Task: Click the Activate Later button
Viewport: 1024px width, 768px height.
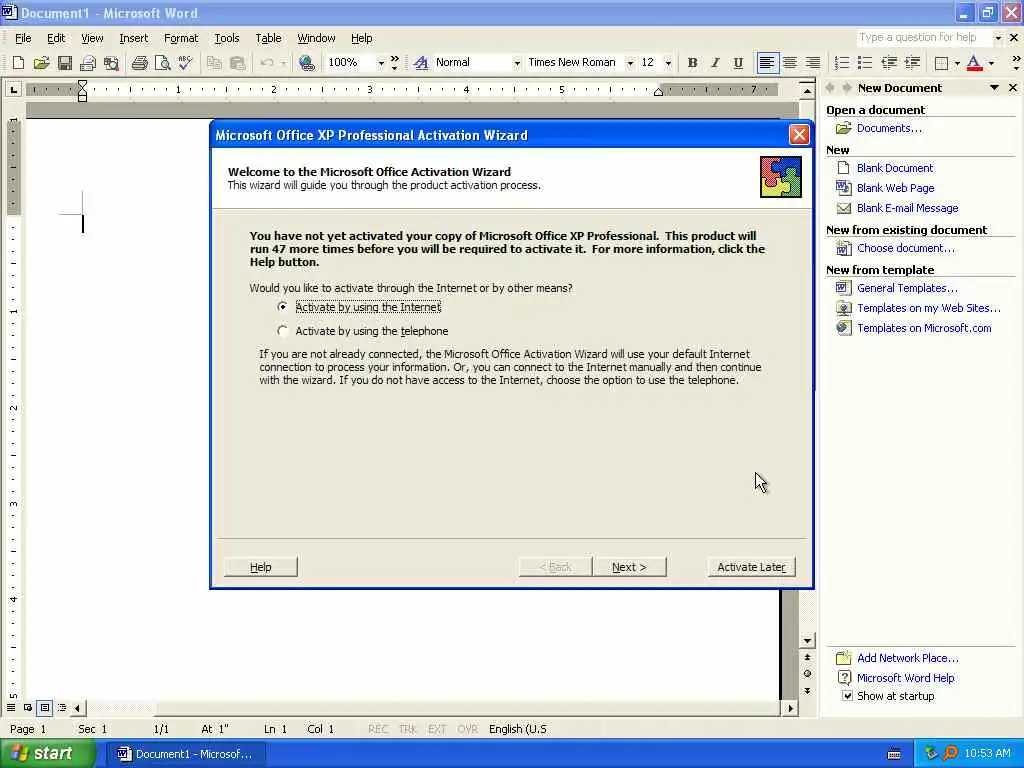Action: click(752, 567)
